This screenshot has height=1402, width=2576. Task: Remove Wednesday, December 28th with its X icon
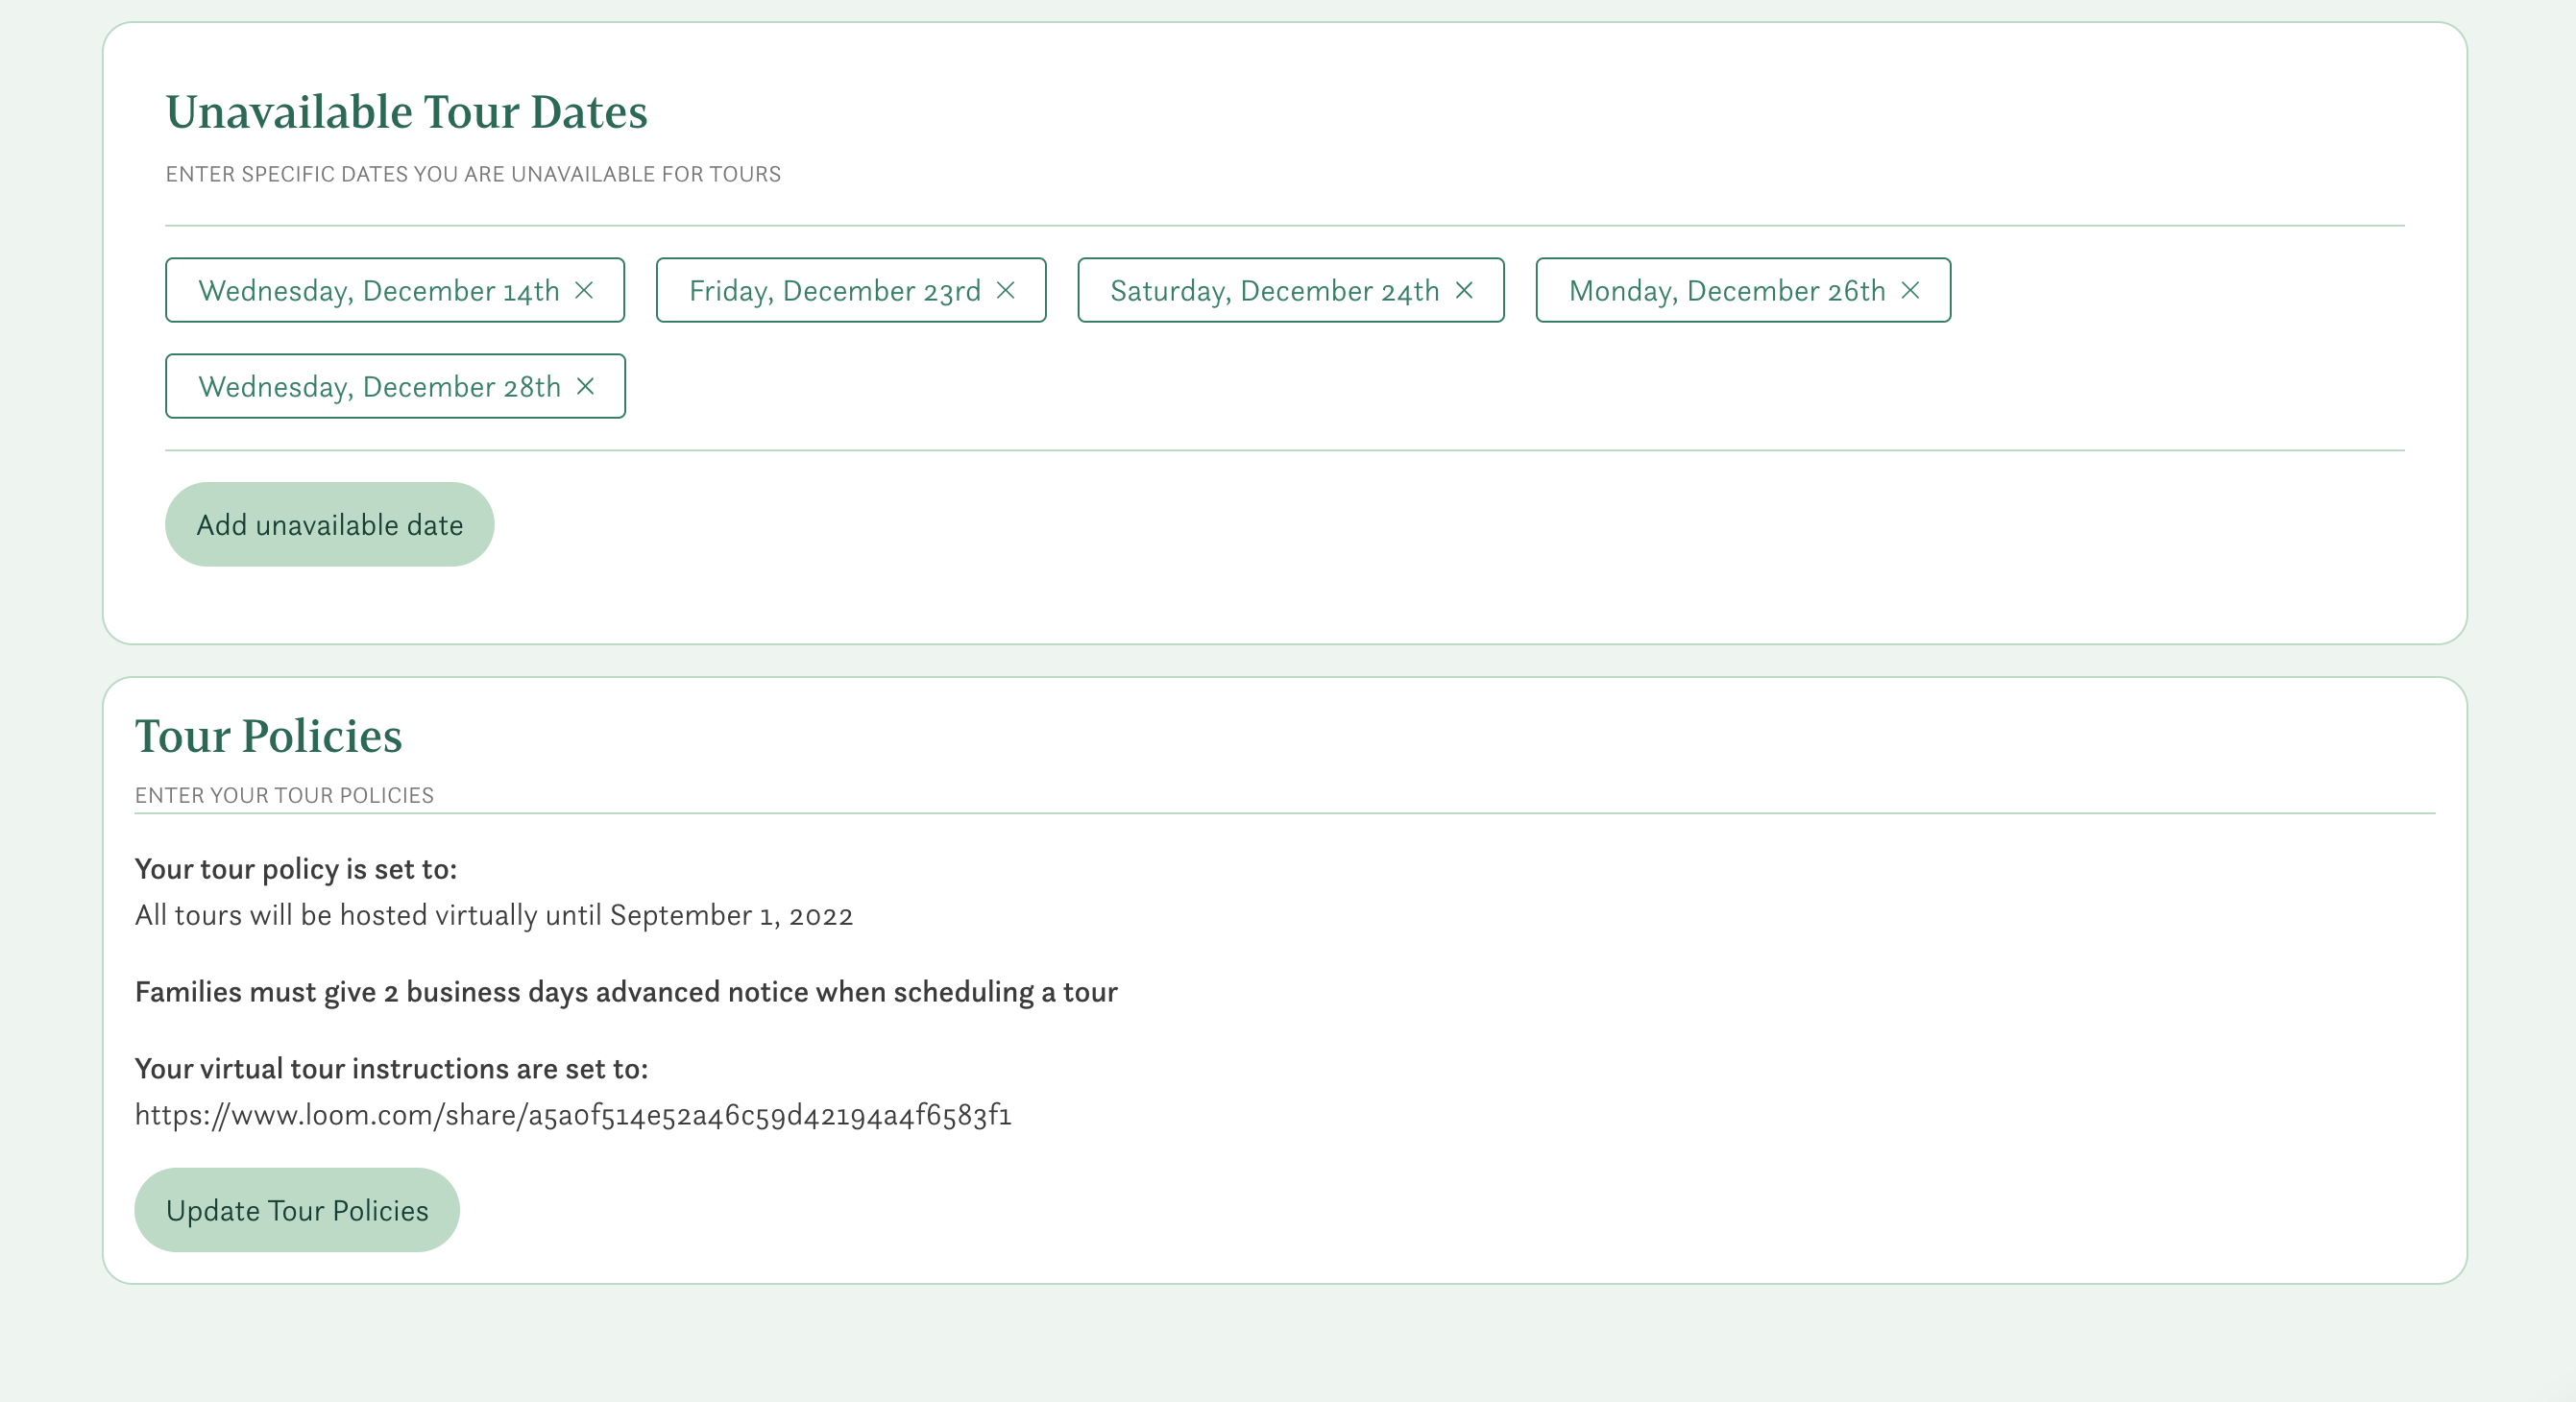[586, 386]
